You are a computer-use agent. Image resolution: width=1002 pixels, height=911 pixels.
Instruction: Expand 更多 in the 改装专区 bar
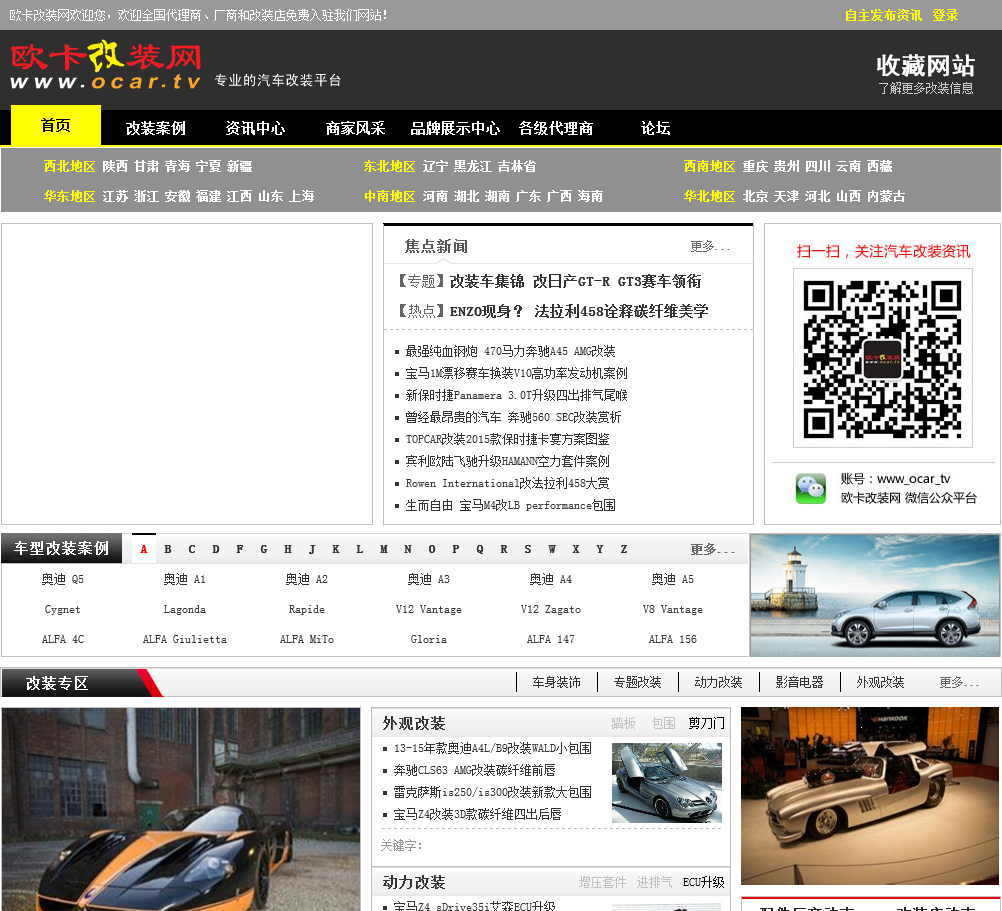pos(959,682)
